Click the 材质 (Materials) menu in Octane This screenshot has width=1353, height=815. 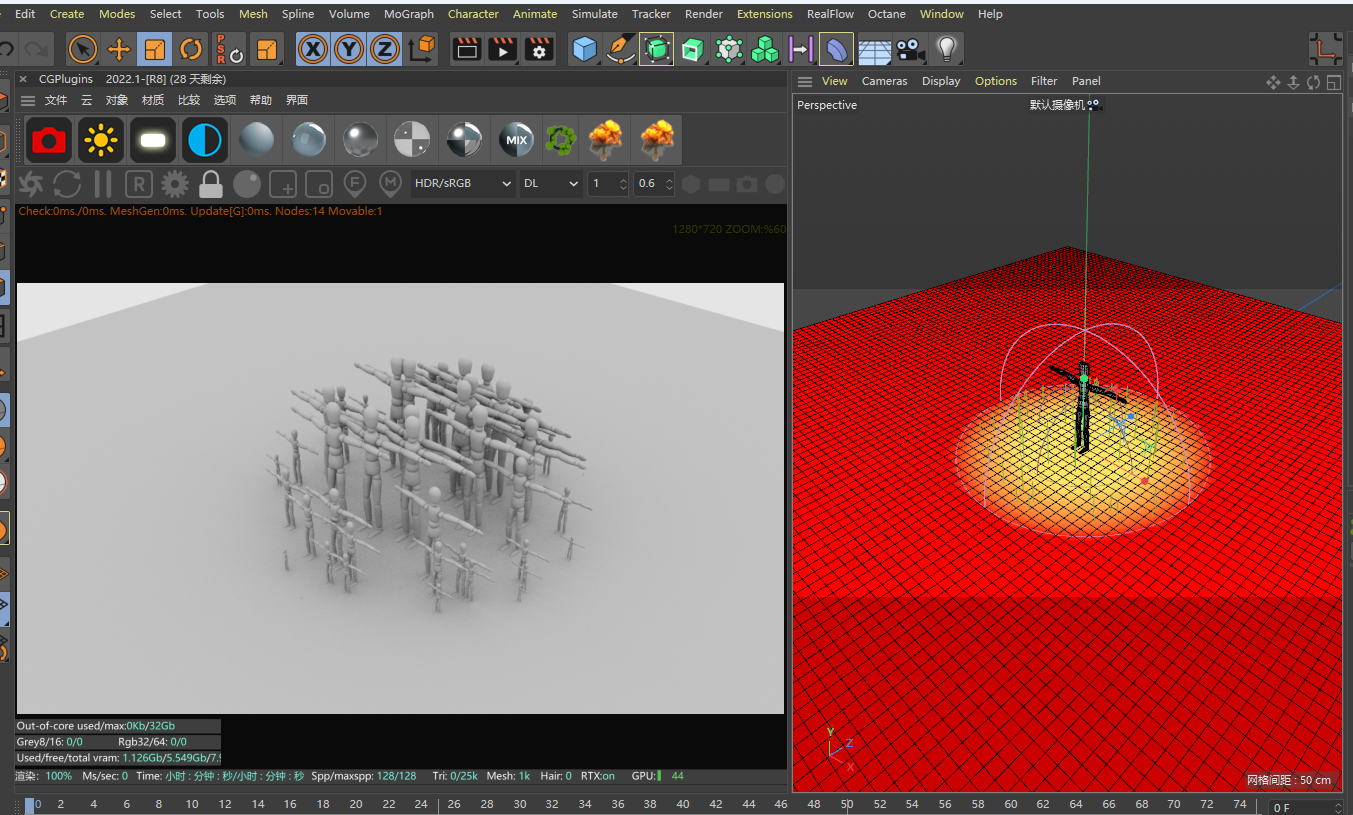(x=153, y=101)
